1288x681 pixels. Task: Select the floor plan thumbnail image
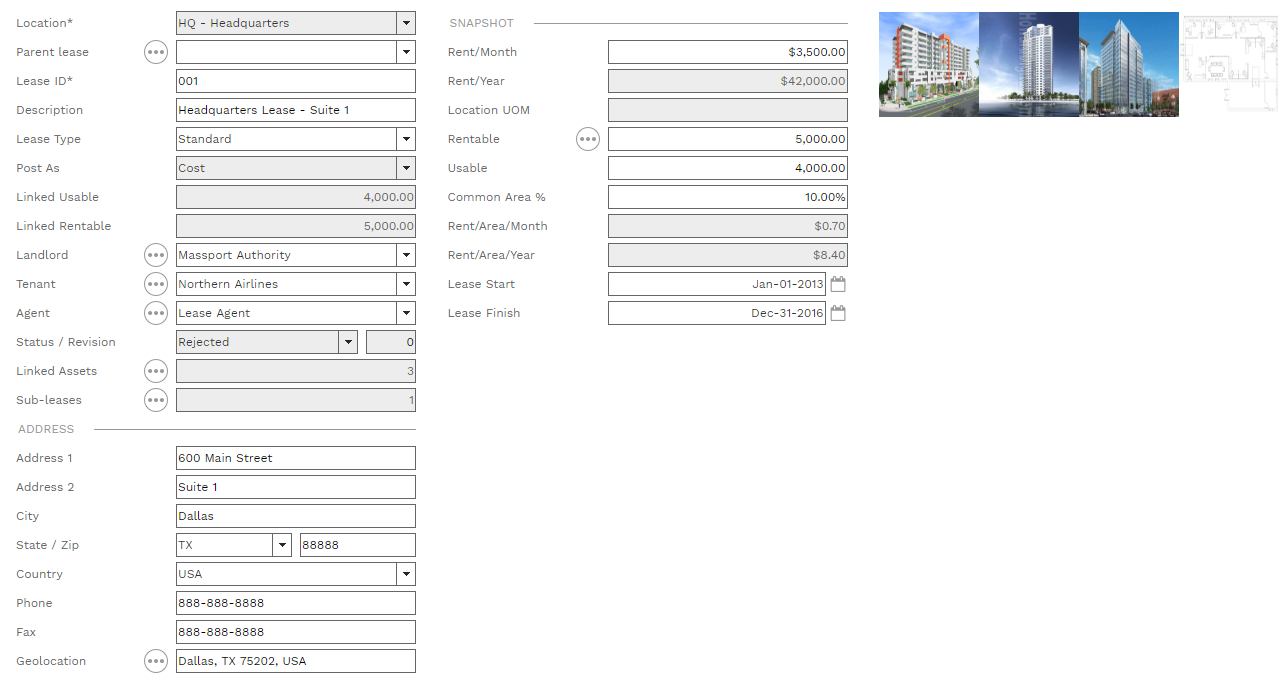(x=1229, y=64)
